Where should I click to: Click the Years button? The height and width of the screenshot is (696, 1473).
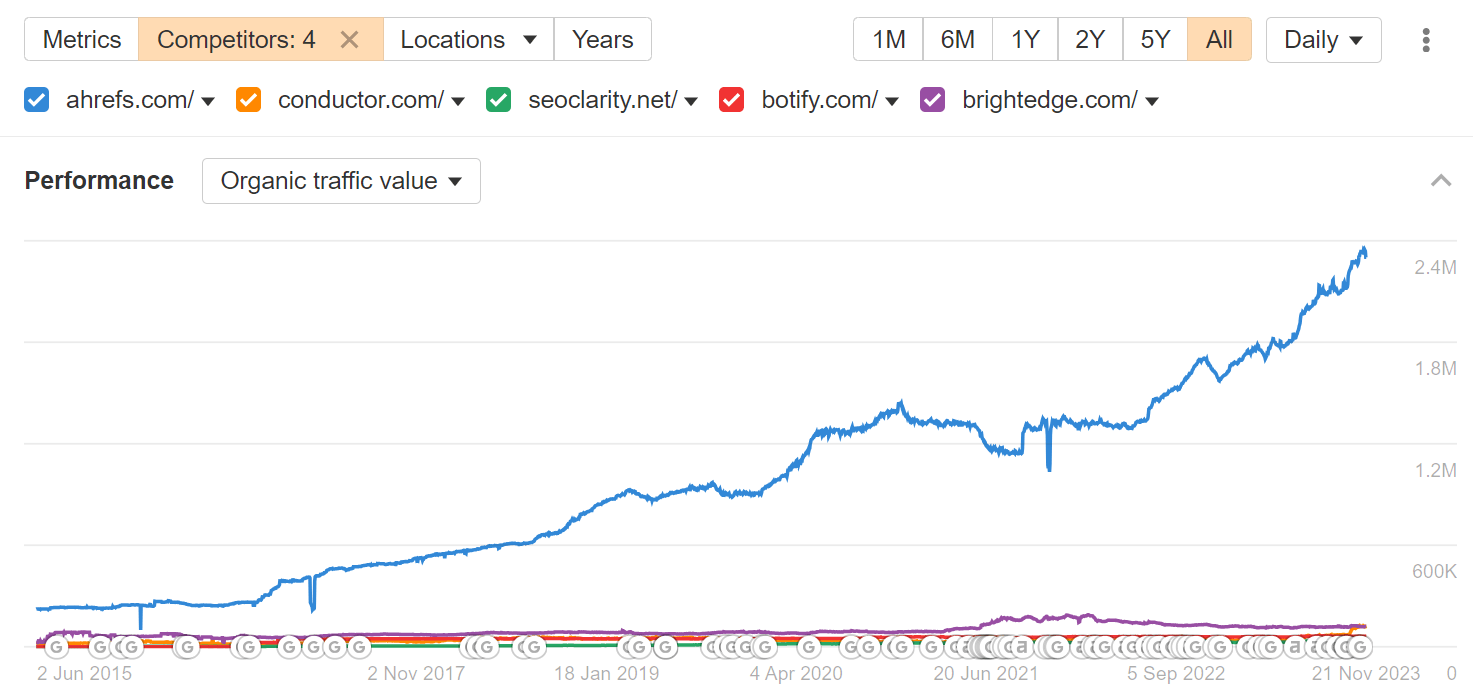[603, 39]
